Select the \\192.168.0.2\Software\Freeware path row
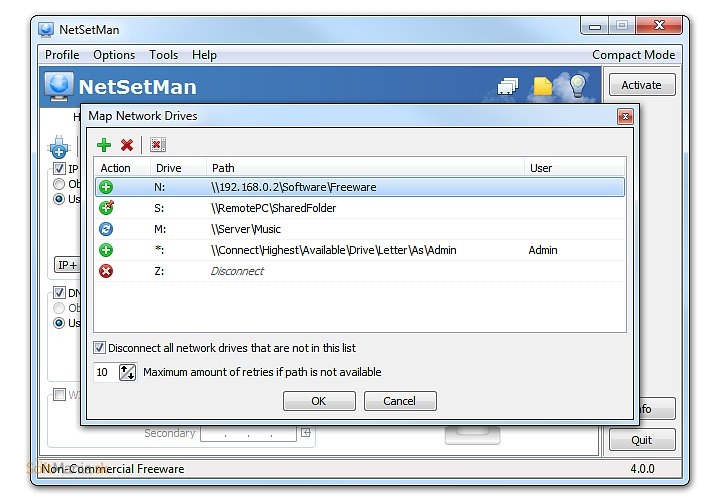The height and width of the screenshot is (500, 720). pyautogui.click(x=360, y=187)
